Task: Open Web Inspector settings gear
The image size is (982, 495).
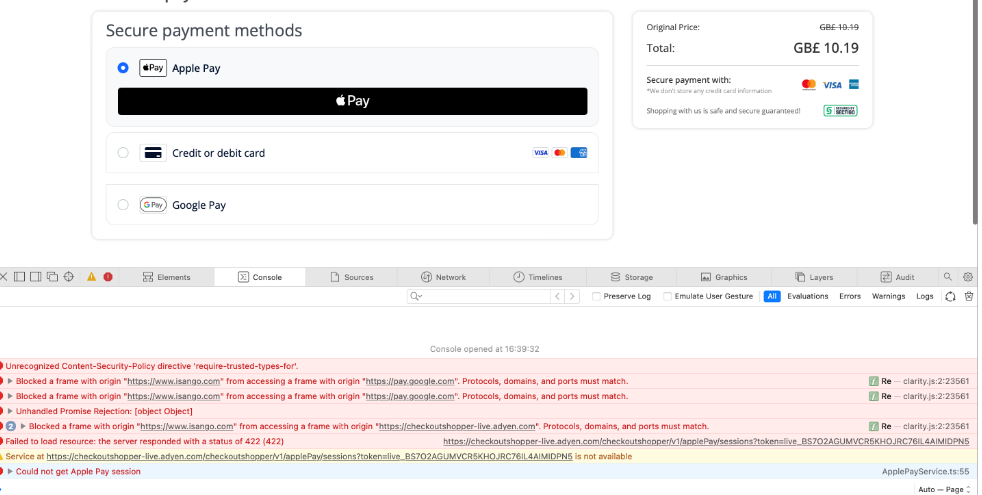Action: click(968, 277)
